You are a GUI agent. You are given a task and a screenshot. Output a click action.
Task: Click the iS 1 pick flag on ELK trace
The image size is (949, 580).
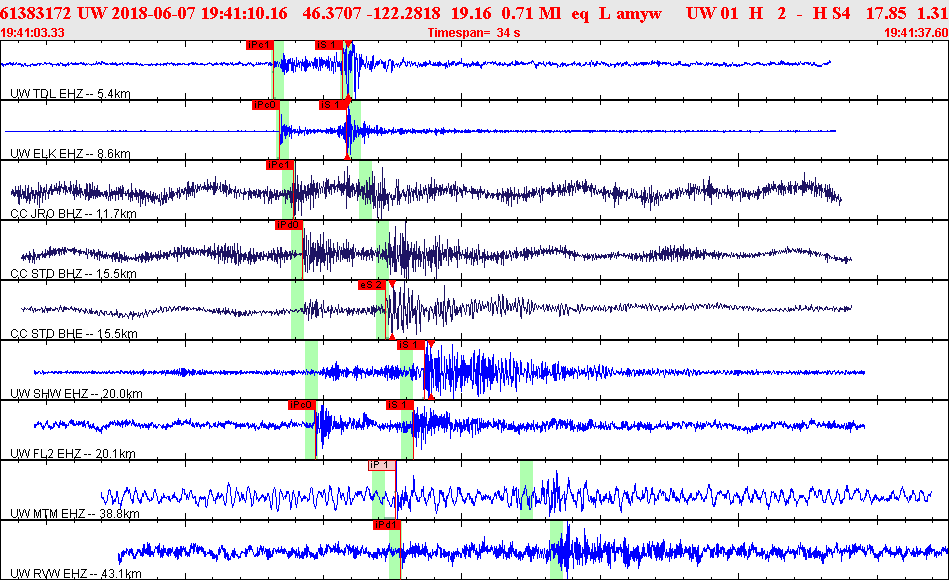point(333,105)
